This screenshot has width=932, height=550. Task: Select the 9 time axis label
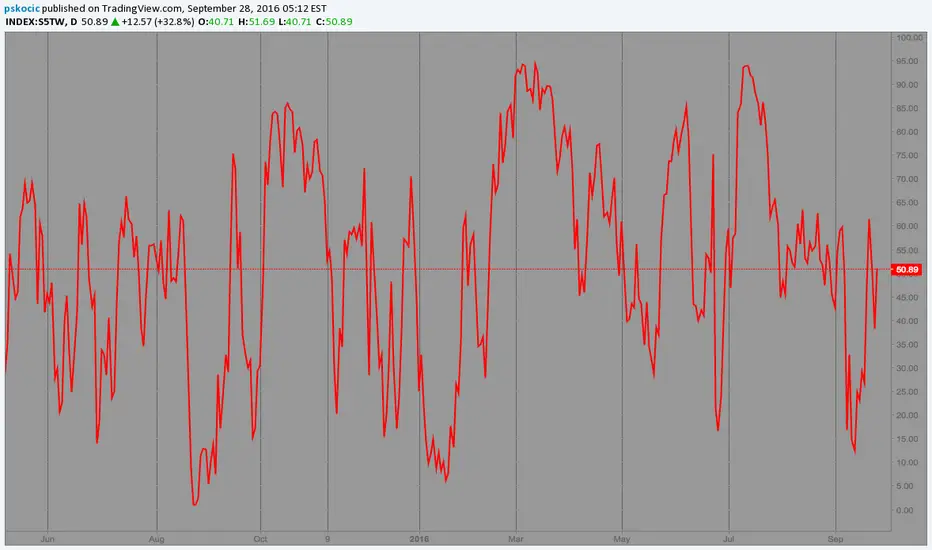[x=328, y=539]
